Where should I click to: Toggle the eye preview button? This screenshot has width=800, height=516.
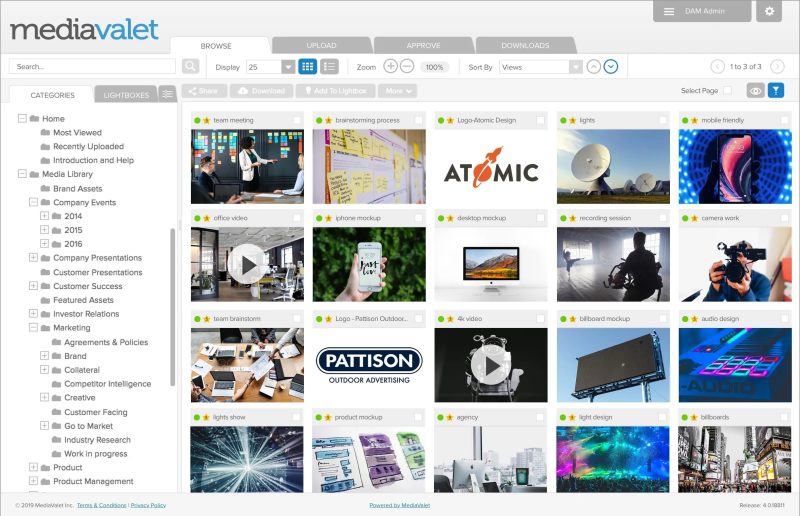[756, 91]
